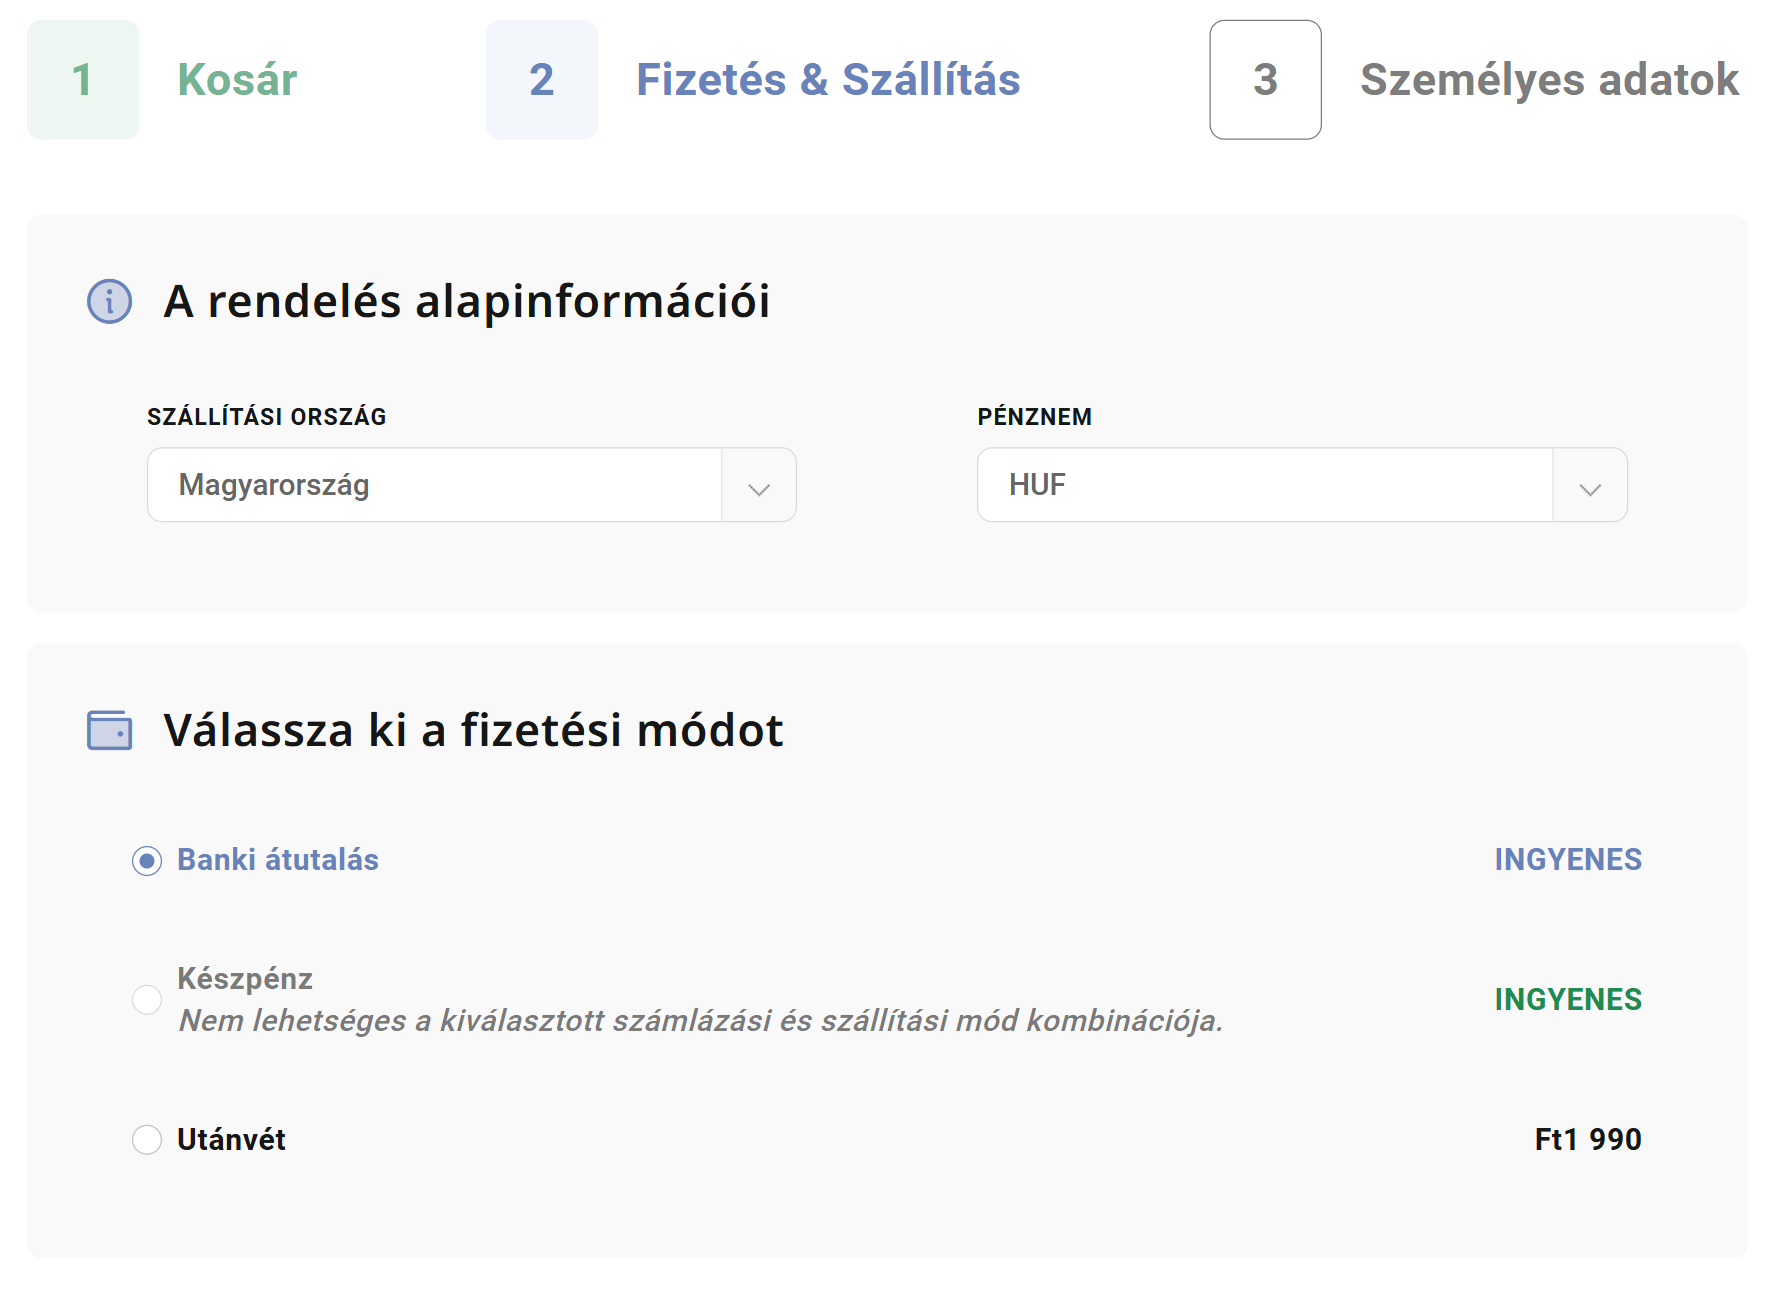Image resolution: width=1774 pixels, height=1291 pixels.
Task: Switch to the Személyes adatok step
Action: 1548,80
